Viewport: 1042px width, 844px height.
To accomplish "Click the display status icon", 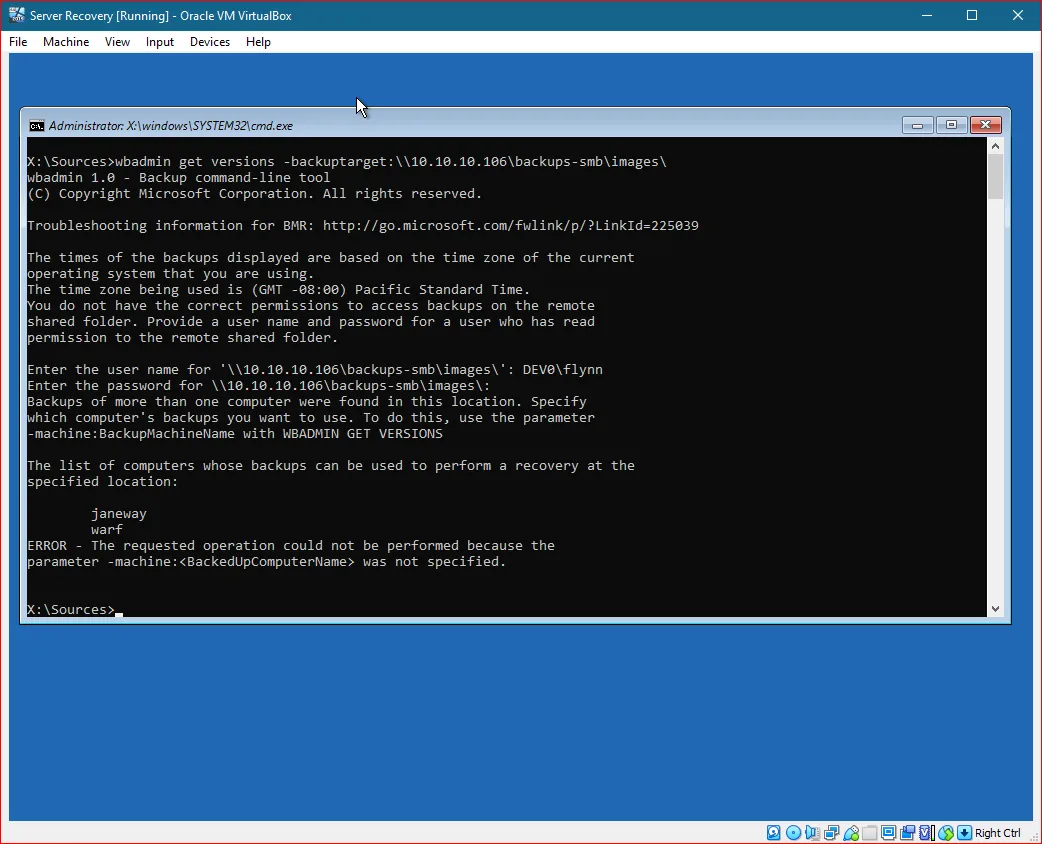I will coord(887,832).
